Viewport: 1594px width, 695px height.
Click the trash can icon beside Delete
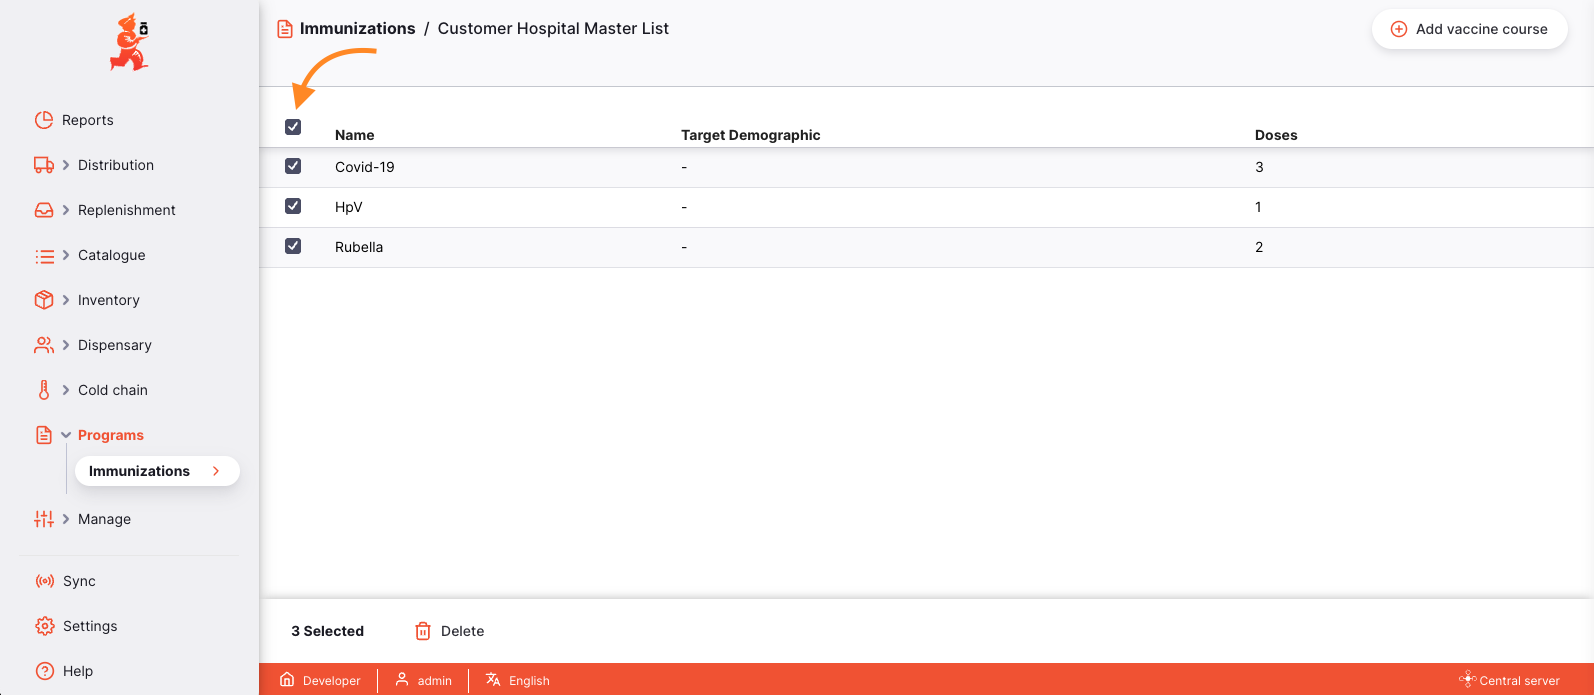[423, 631]
